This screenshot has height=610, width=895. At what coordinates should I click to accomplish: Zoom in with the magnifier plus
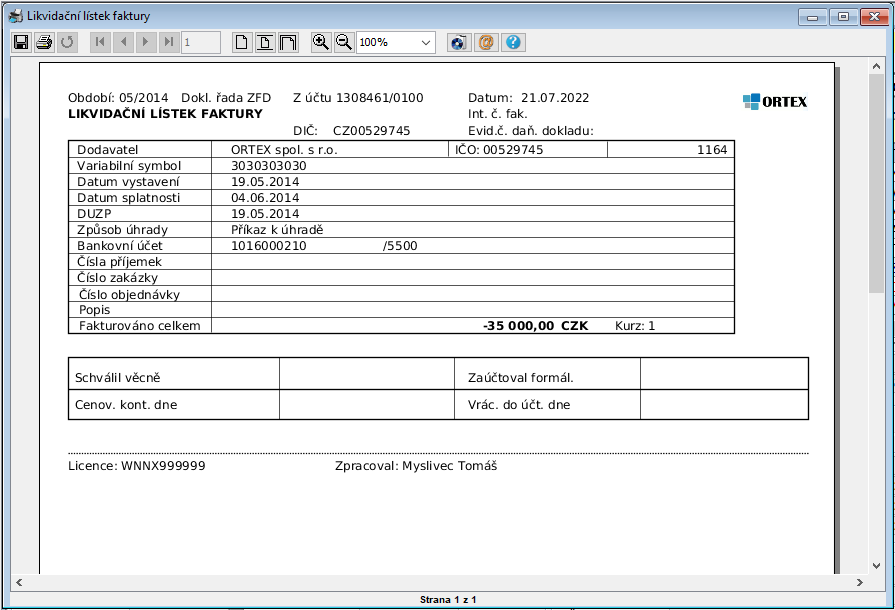click(321, 42)
